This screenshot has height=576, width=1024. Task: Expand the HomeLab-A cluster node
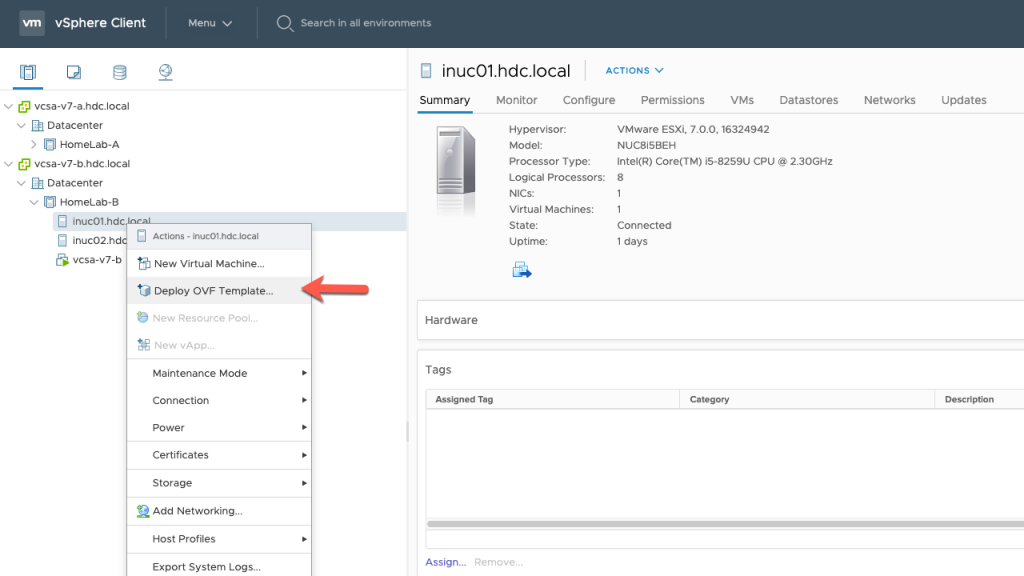coord(34,144)
